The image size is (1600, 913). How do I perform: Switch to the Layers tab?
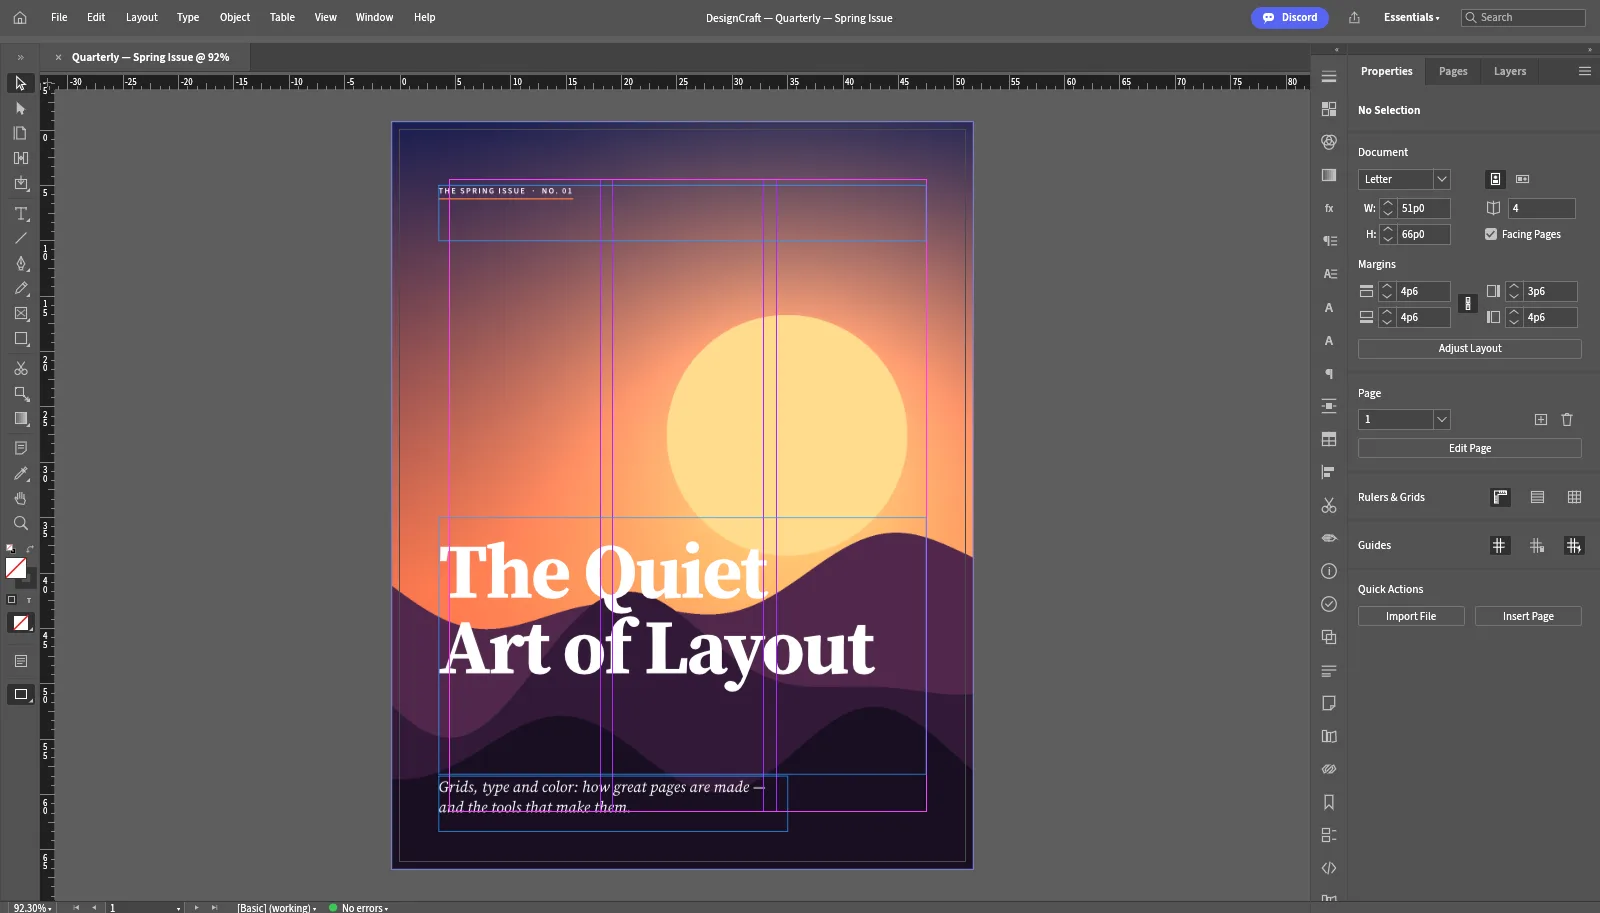point(1510,71)
